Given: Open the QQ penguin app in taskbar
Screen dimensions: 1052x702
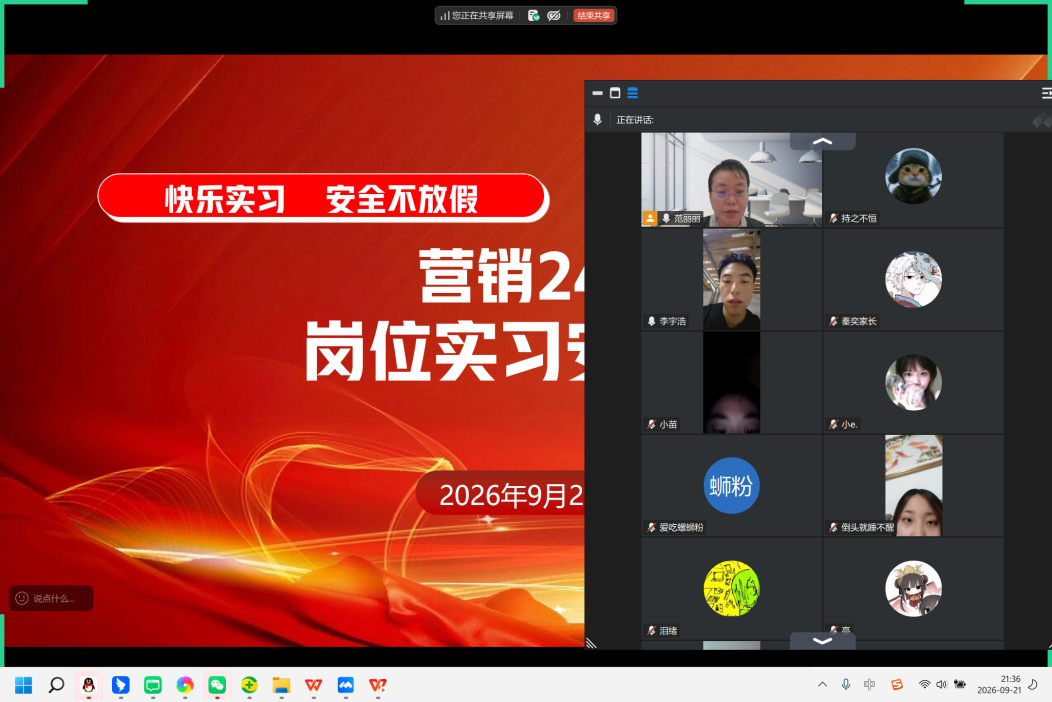Looking at the screenshot, I should [x=89, y=685].
